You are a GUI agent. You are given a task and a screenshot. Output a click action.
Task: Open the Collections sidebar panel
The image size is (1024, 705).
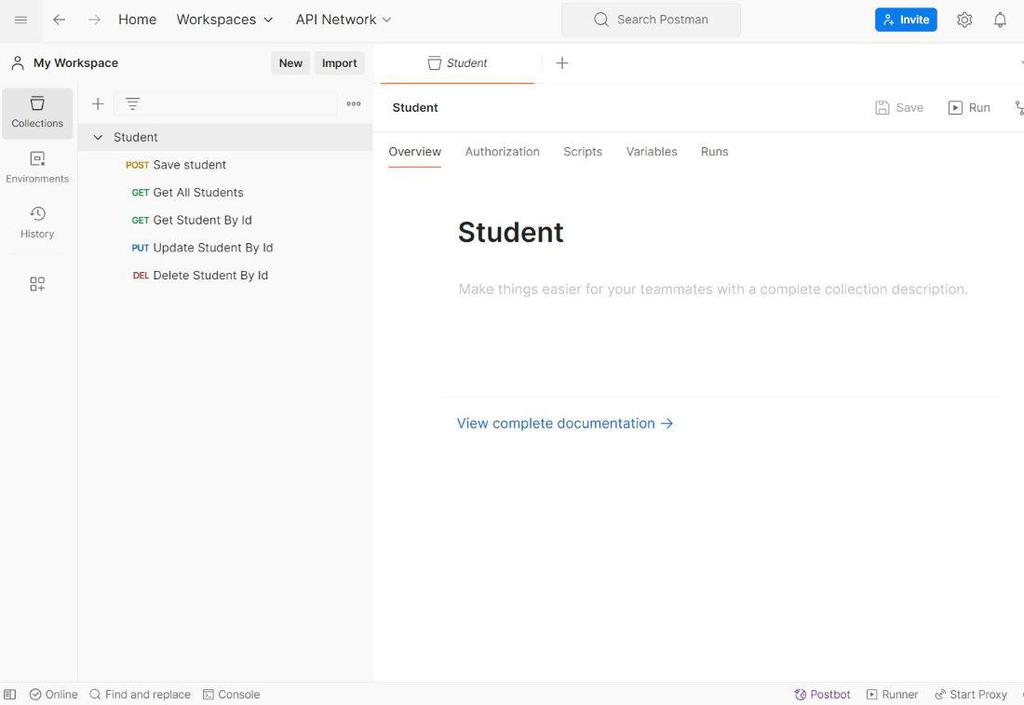coord(37,112)
